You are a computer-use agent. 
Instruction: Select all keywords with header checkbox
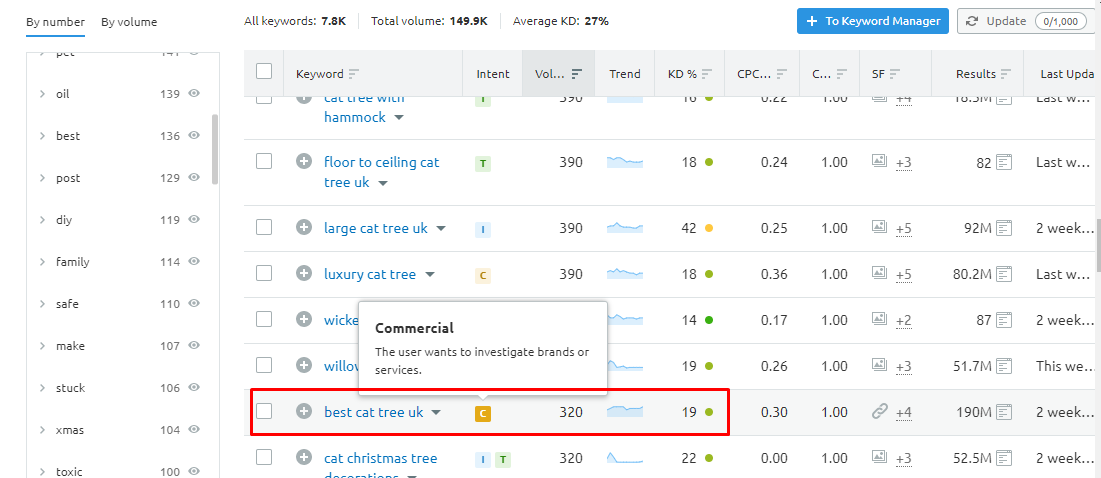[264, 71]
